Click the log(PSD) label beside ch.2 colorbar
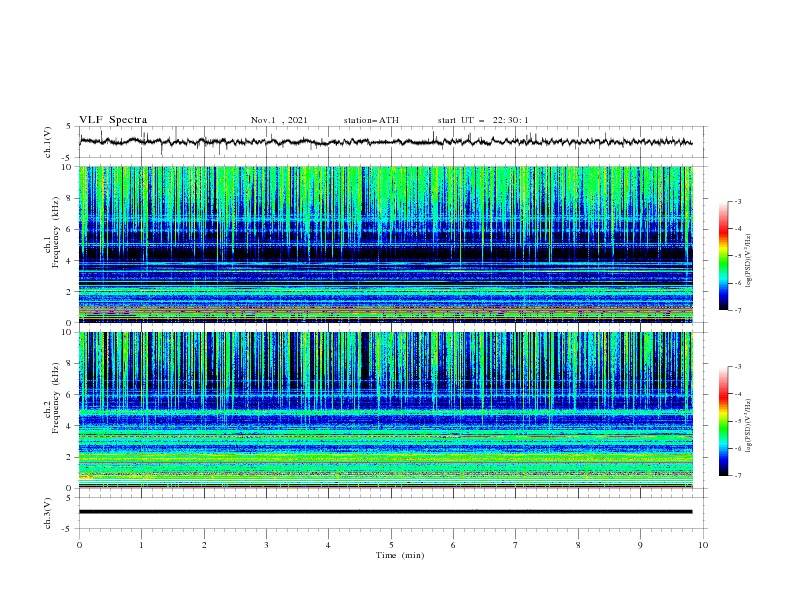The height and width of the screenshot is (612, 792). point(749,426)
